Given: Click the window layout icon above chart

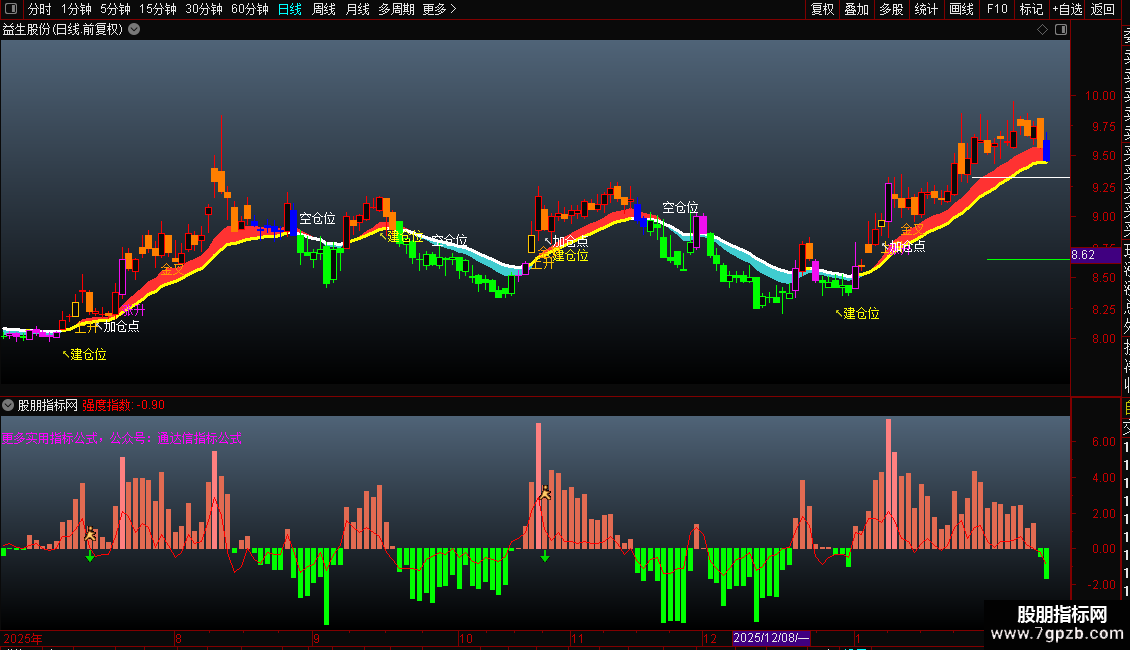Looking at the screenshot, I should [1061, 30].
